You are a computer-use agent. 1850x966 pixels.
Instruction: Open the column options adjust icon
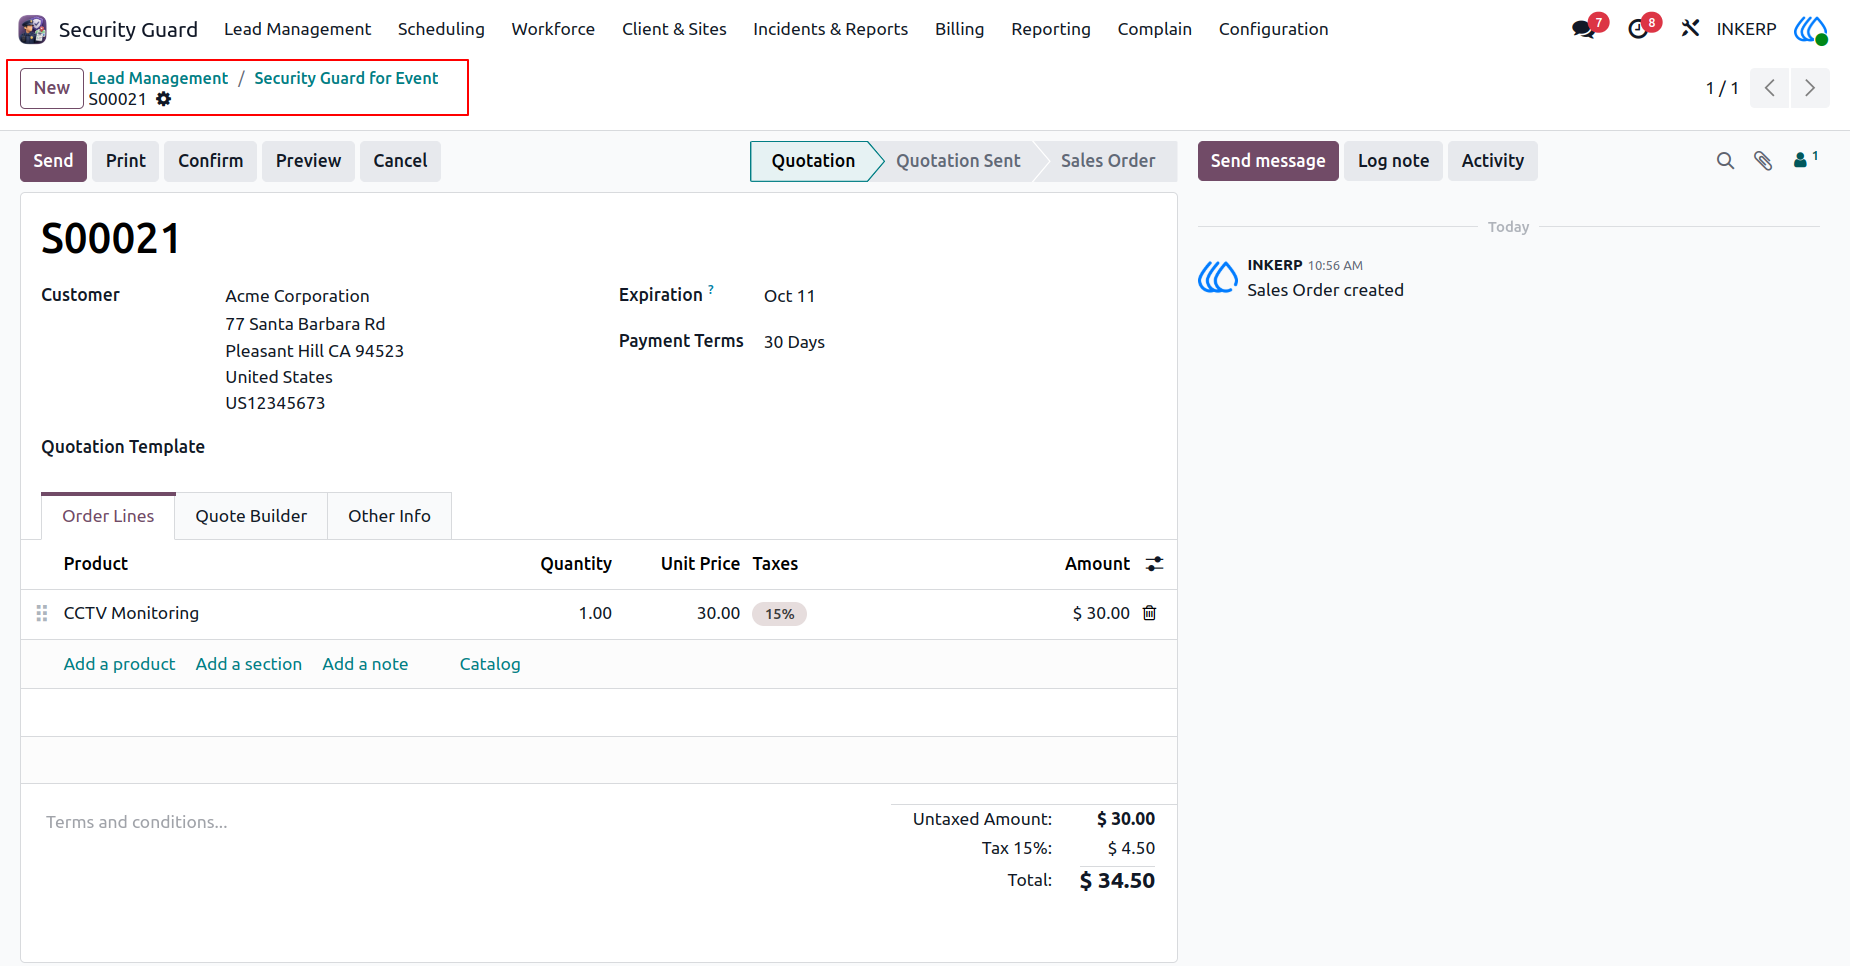point(1154,564)
